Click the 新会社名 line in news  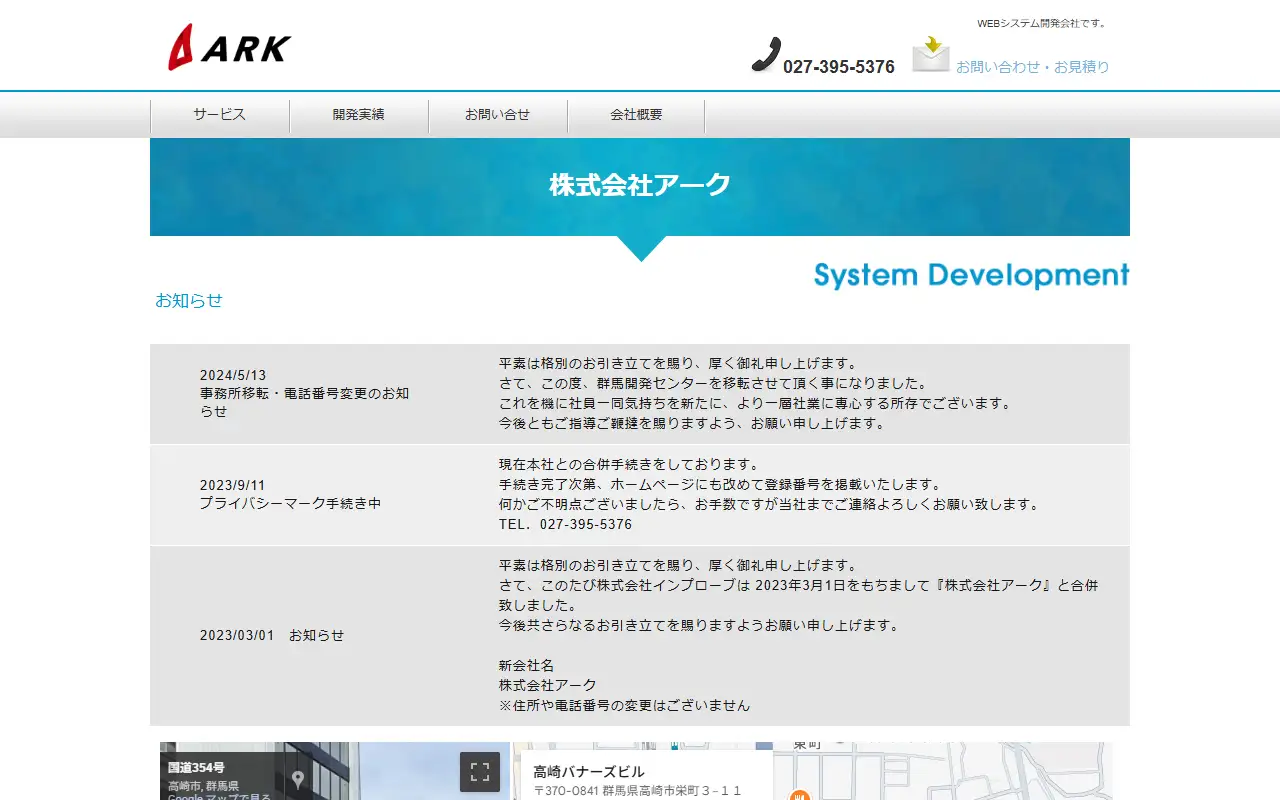coord(526,665)
